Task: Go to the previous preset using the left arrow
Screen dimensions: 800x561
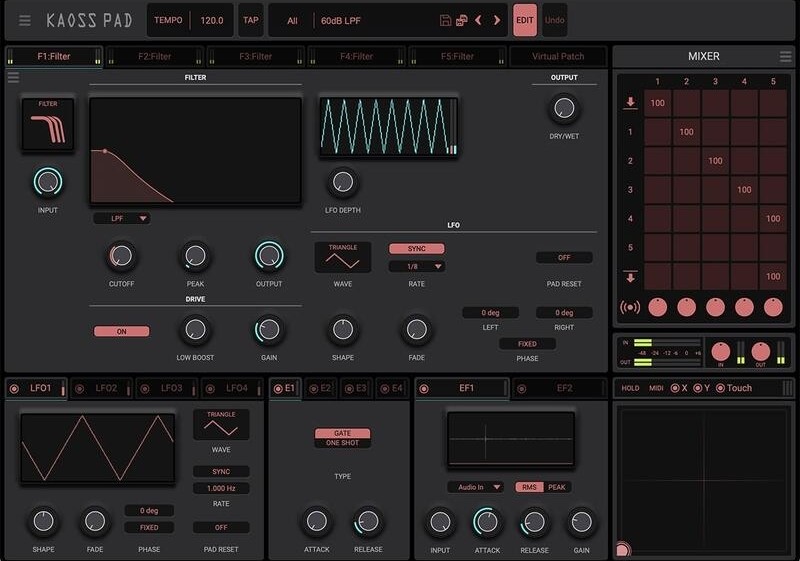Action: 478,20
